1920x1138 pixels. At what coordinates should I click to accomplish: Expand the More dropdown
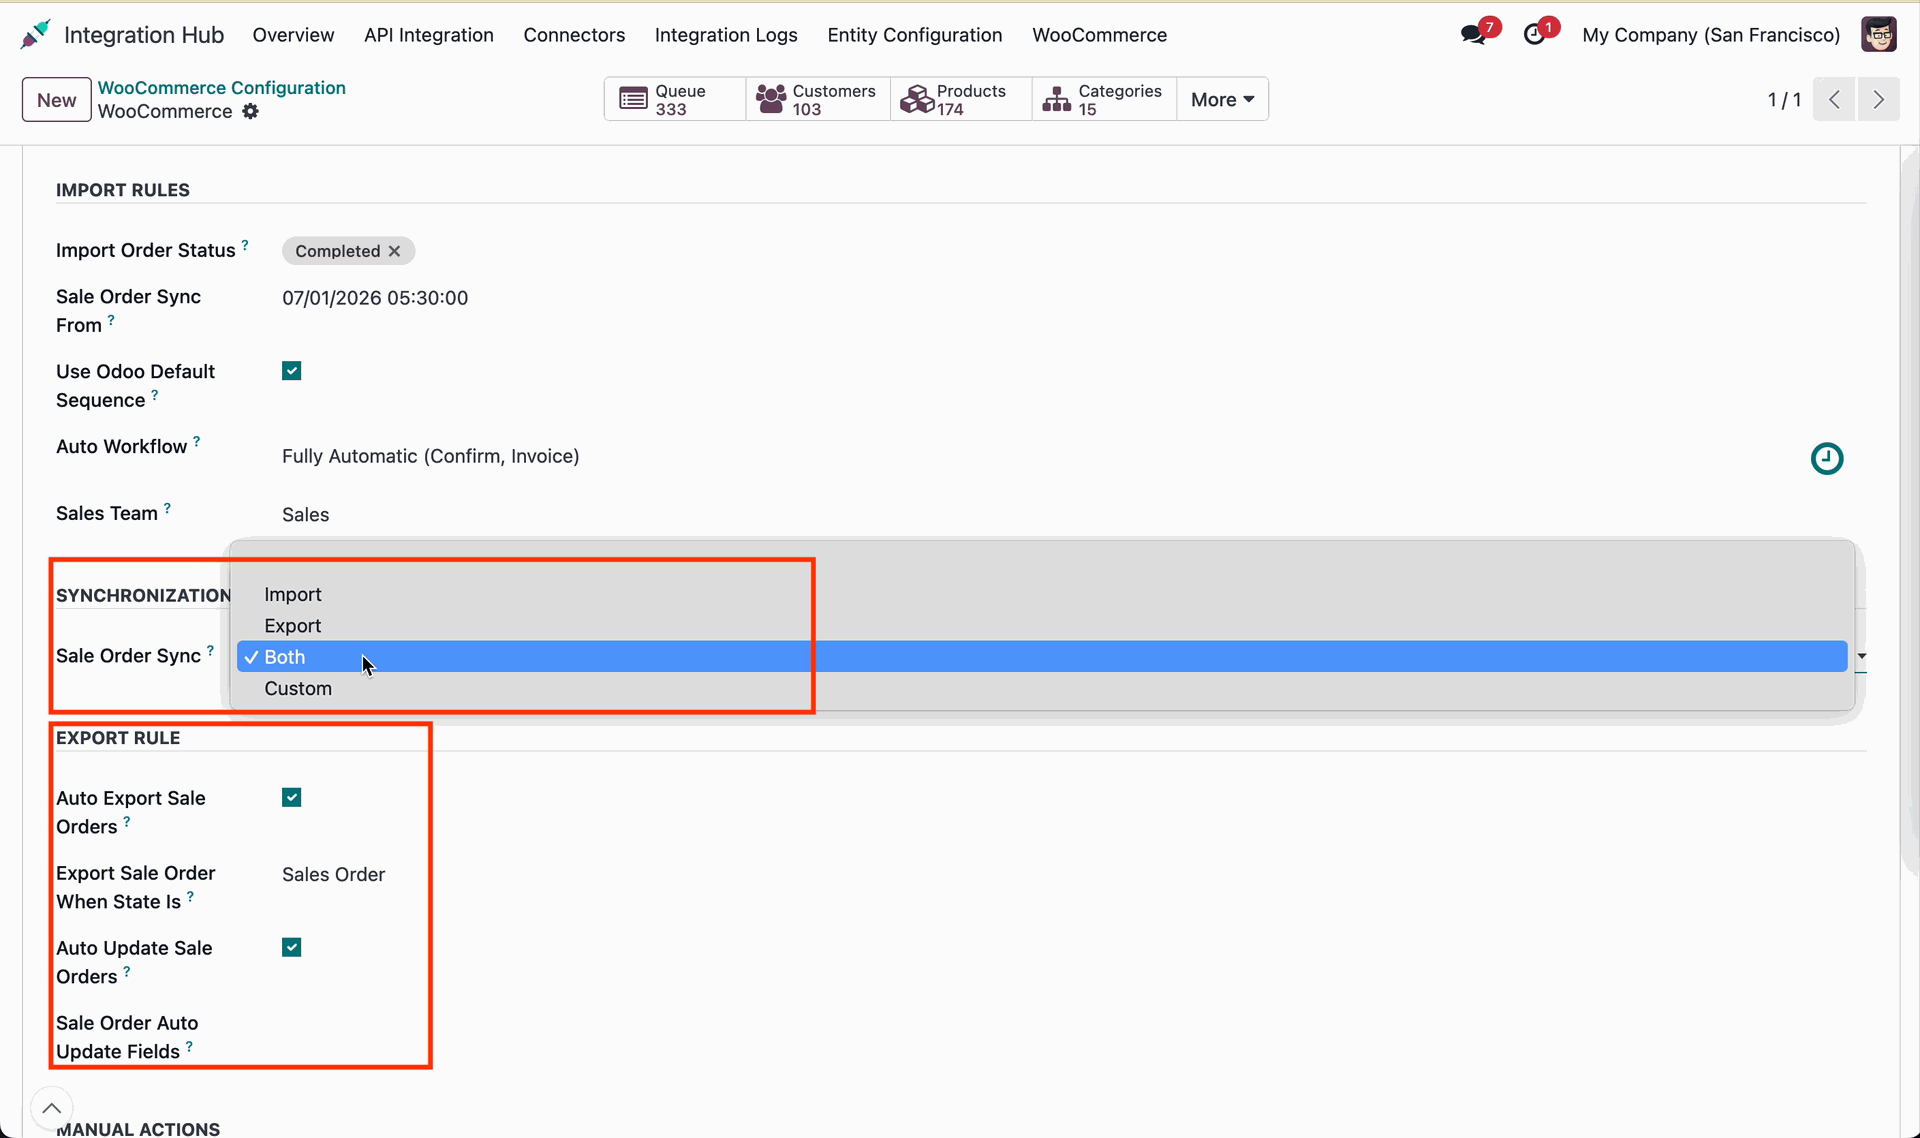1222,99
